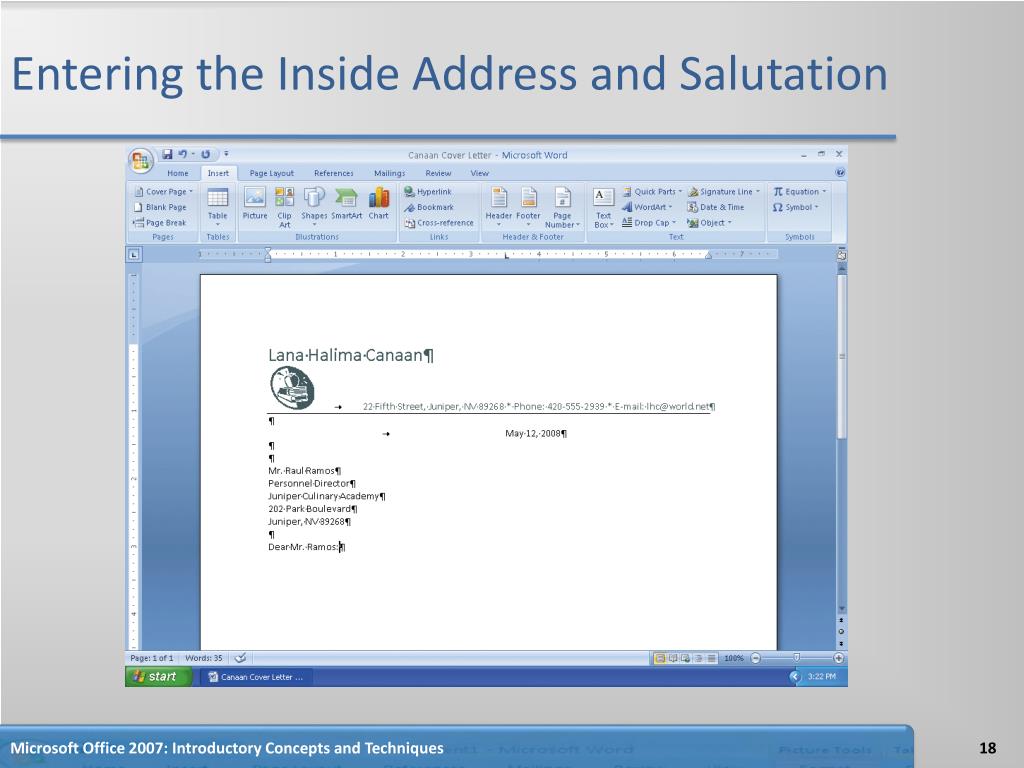The height and width of the screenshot is (768, 1024).
Task: Open the Symbol menu
Action: click(795, 207)
